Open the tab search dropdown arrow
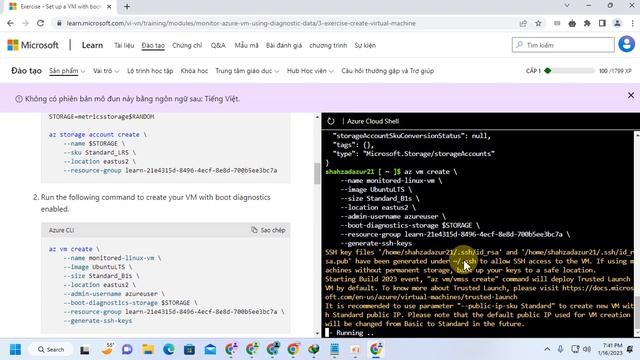This screenshot has width=640, height=360. coord(567,6)
